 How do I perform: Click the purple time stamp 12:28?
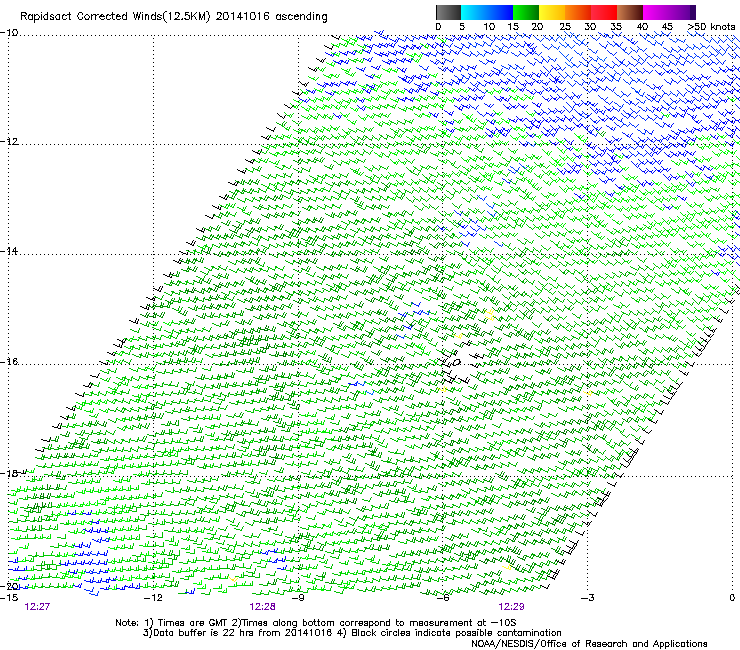(x=262, y=607)
